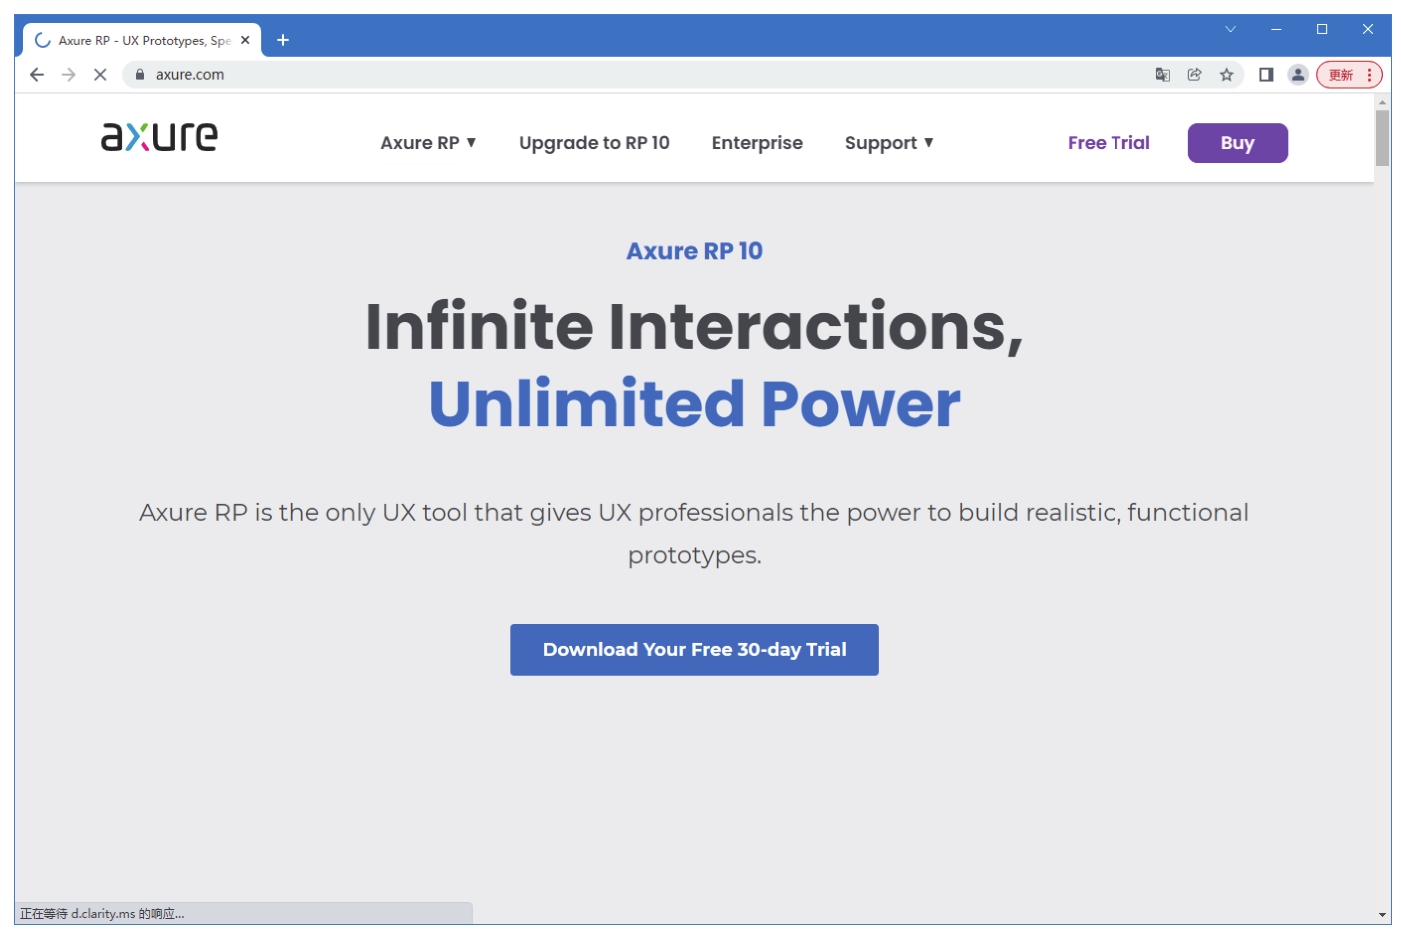Stop loading the page
The height and width of the screenshot is (934, 1401).
tap(100, 75)
